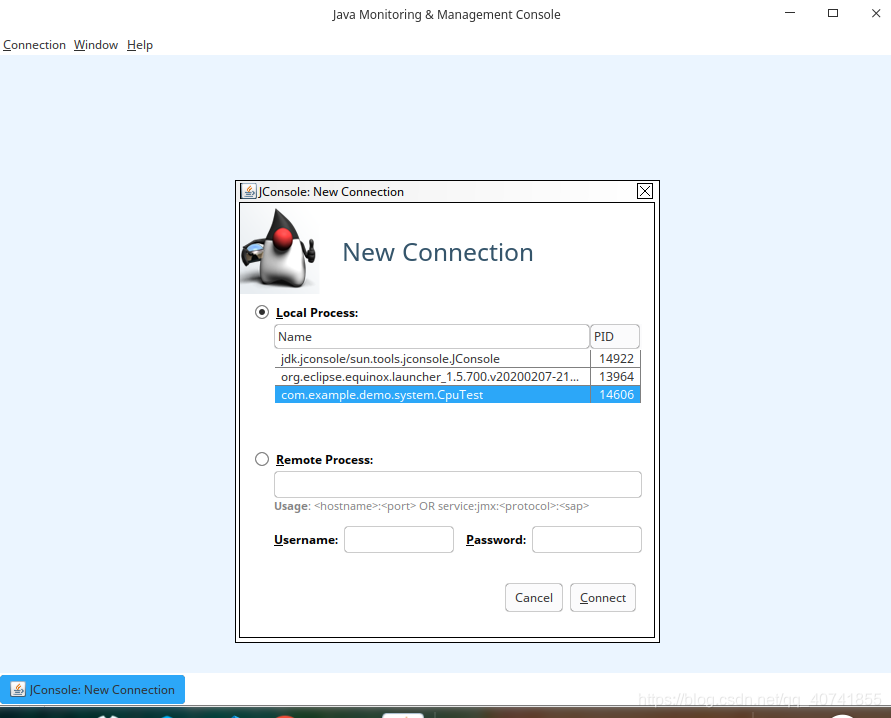The image size is (891, 718).
Task: Open the Window menu
Action: [x=95, y=45]
